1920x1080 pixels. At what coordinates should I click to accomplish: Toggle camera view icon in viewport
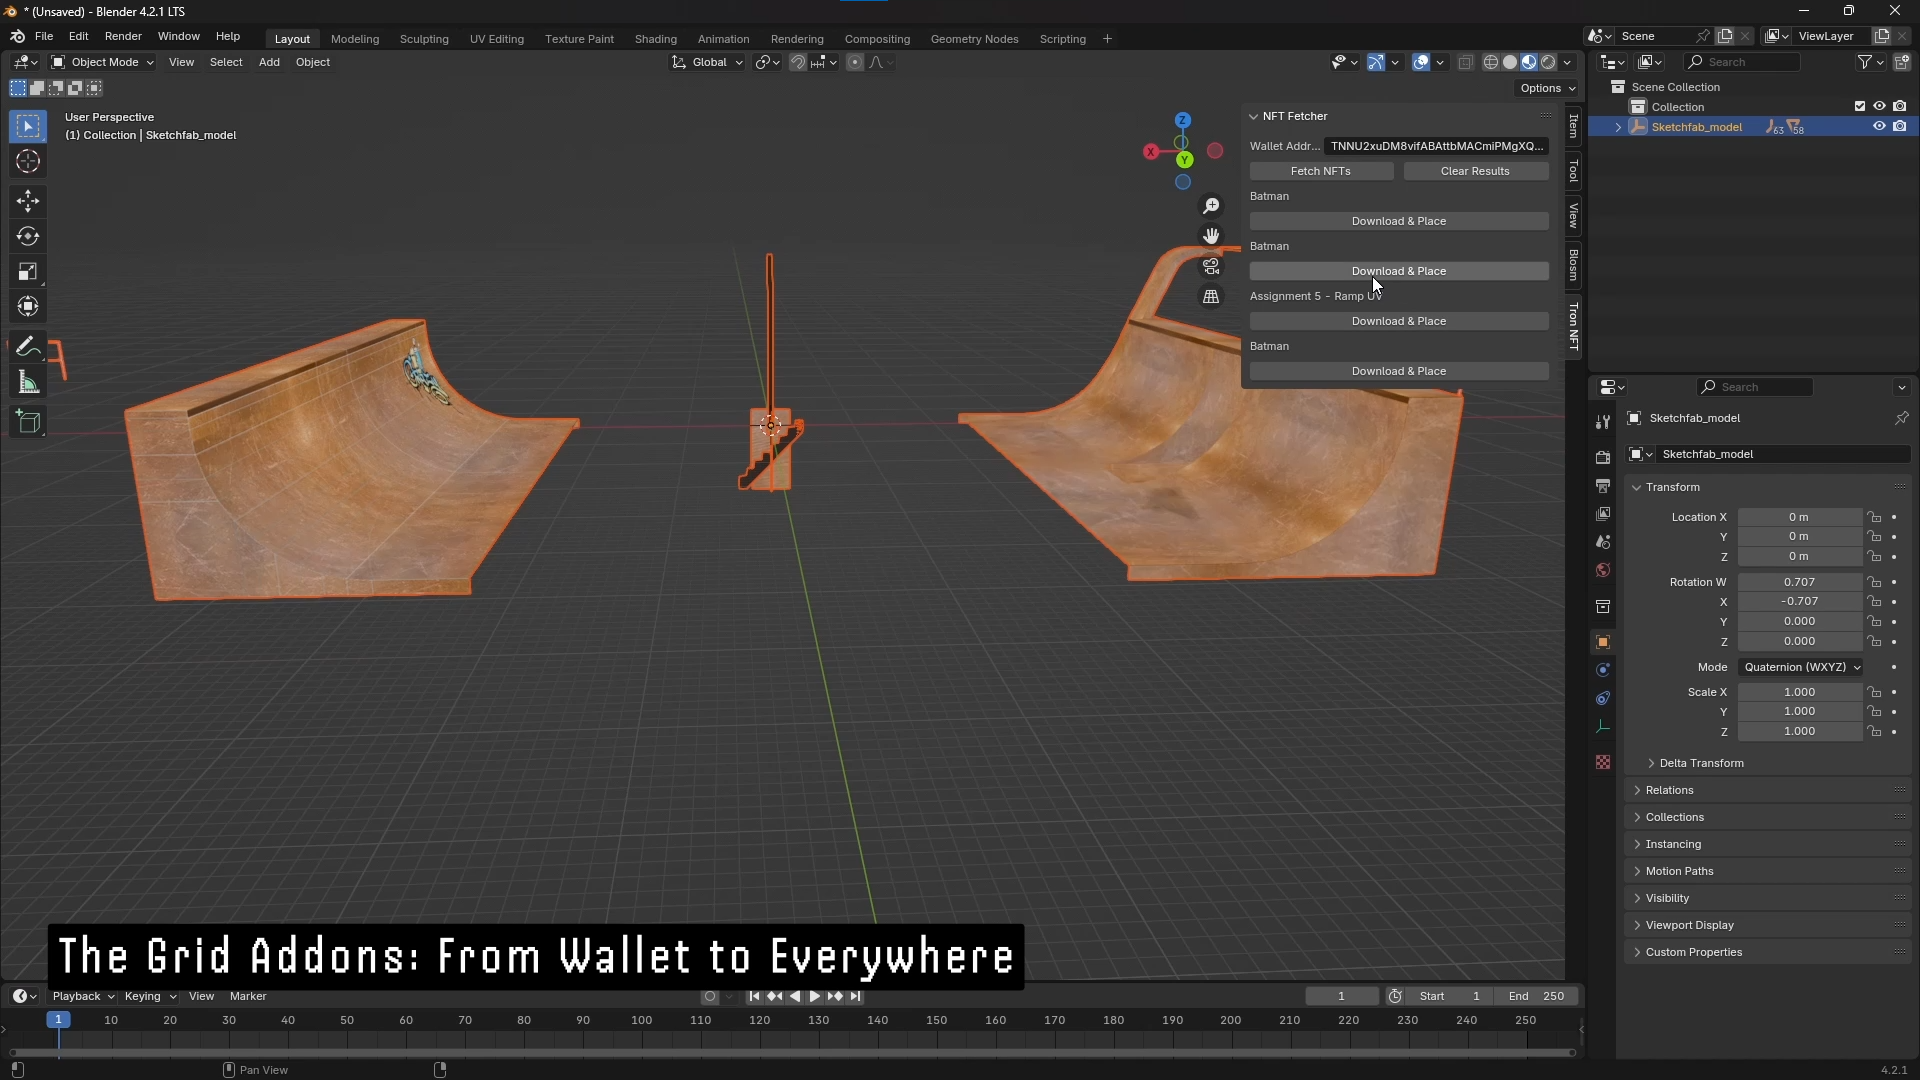[1211, 267]
